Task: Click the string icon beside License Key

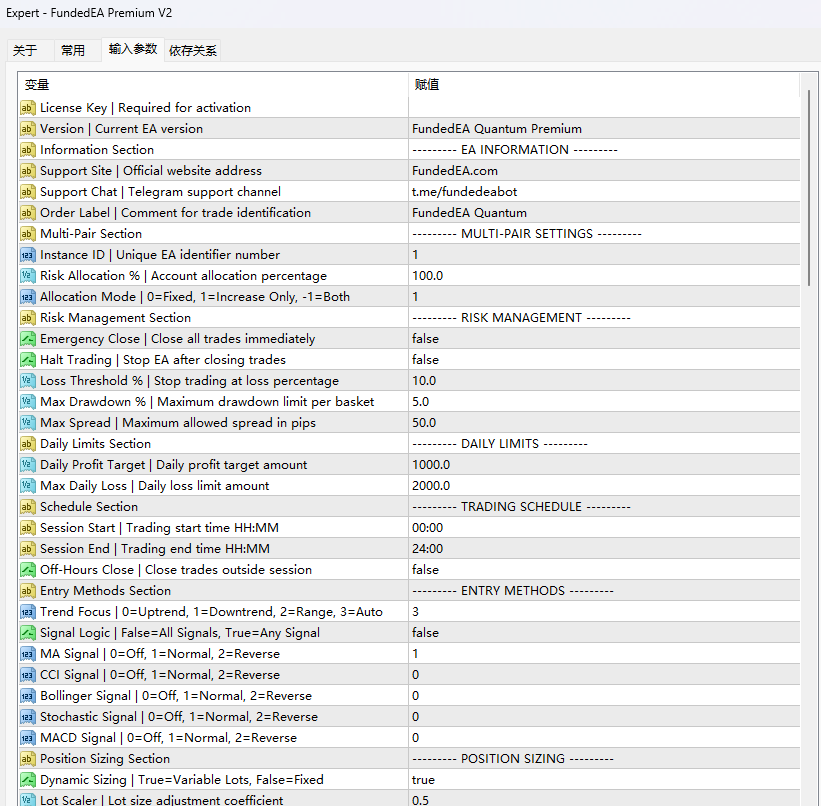Action: coord(28,108)
